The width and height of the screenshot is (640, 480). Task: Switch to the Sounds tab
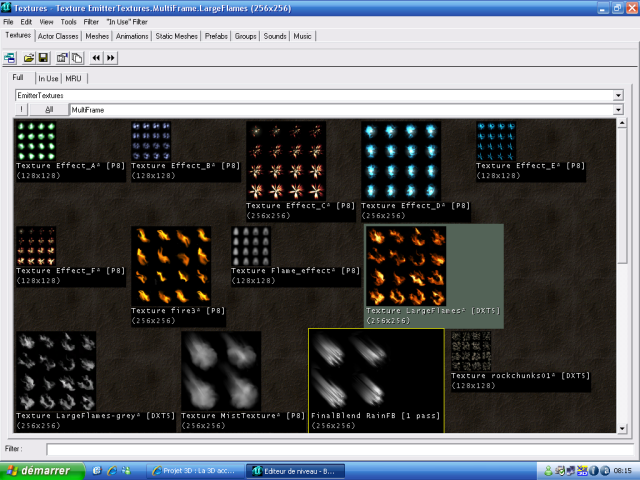[x=275, y=36]
